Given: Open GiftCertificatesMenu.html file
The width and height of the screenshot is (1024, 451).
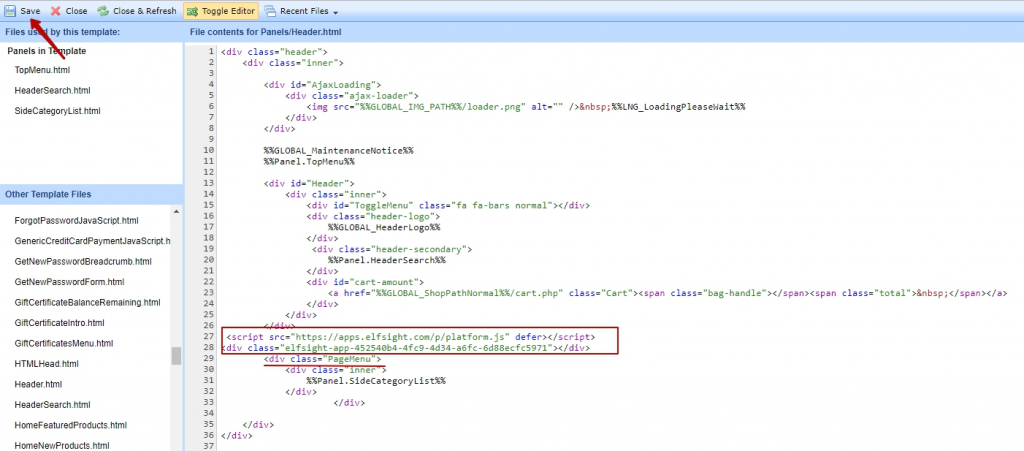Looking at the screenshot, I should tap(63, 343).
